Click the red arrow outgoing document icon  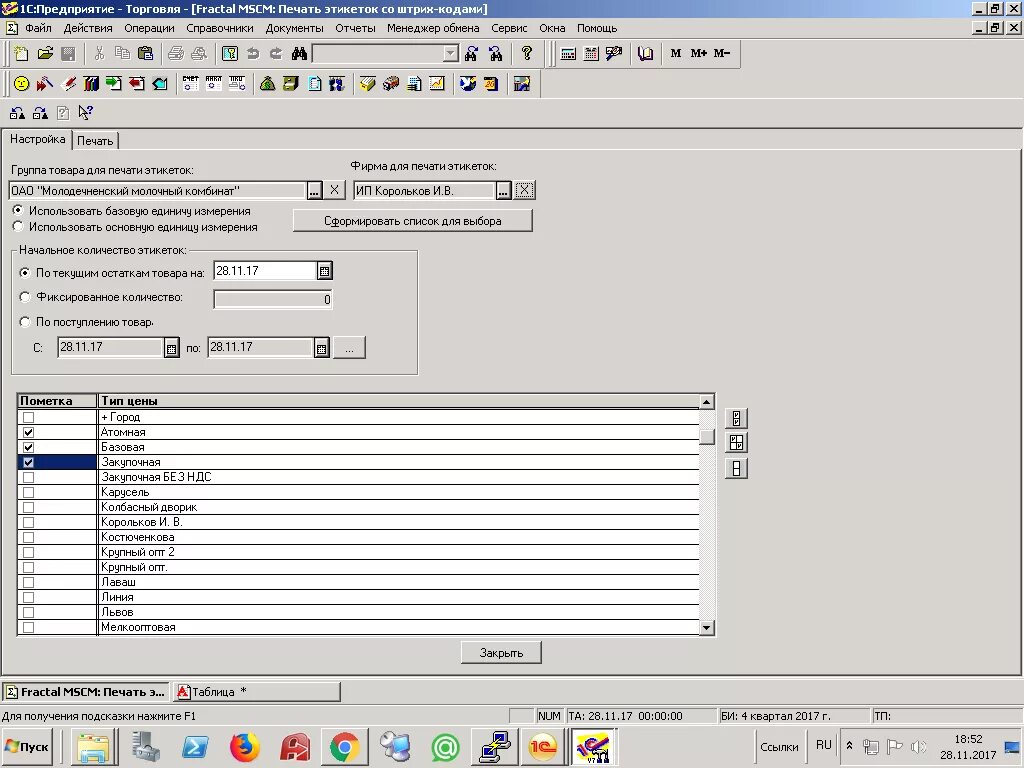136,84
